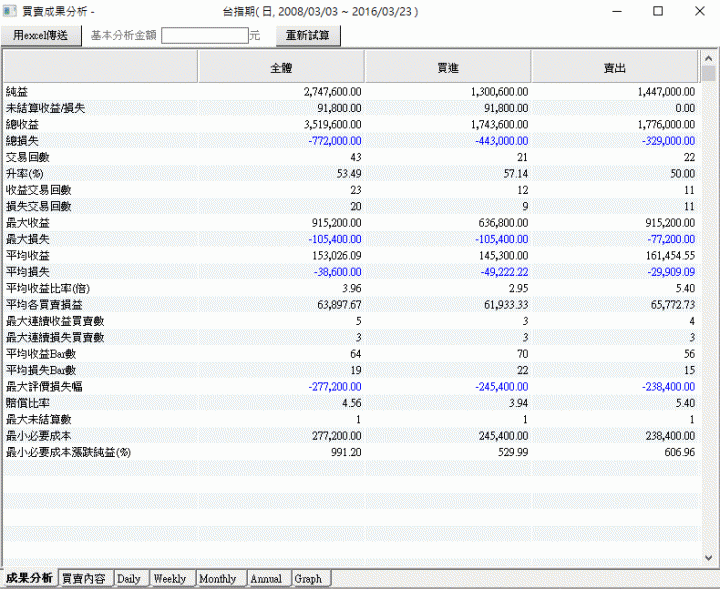
Task: Click the 買進 column header
Action: tap(448, 67)
